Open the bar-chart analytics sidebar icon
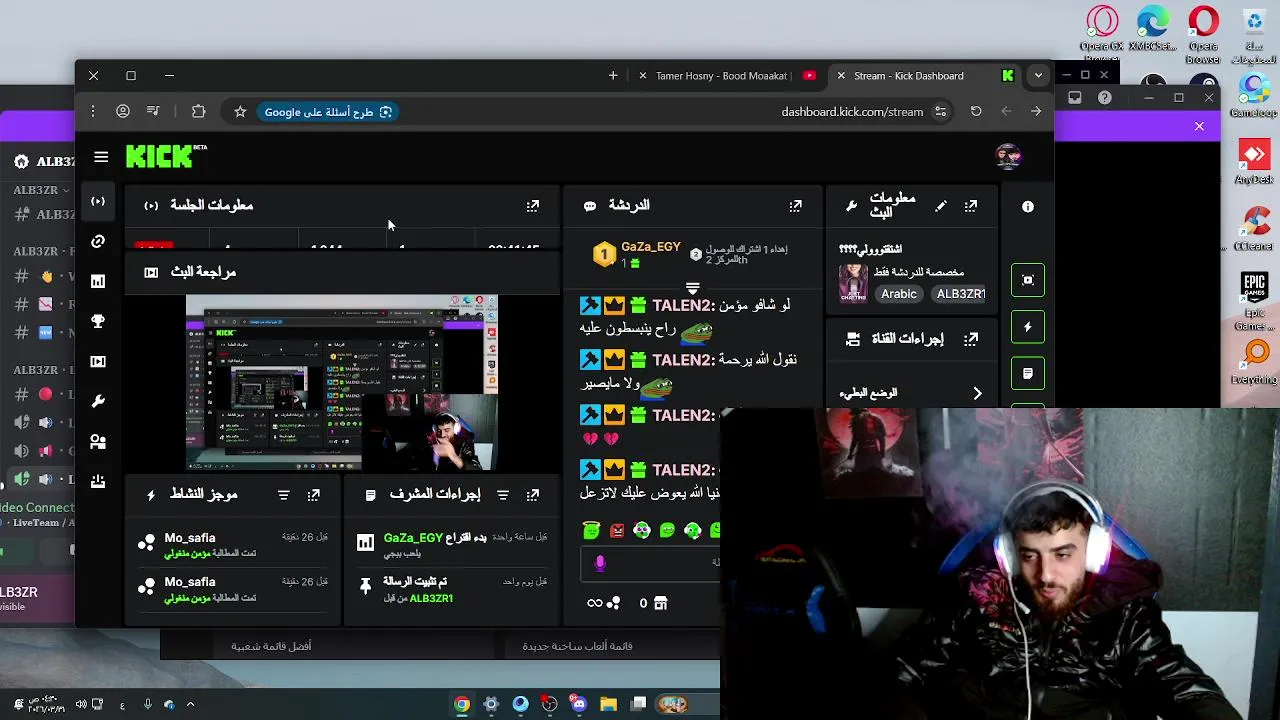The image size is (1280, 720). click(x=98, y=281)
